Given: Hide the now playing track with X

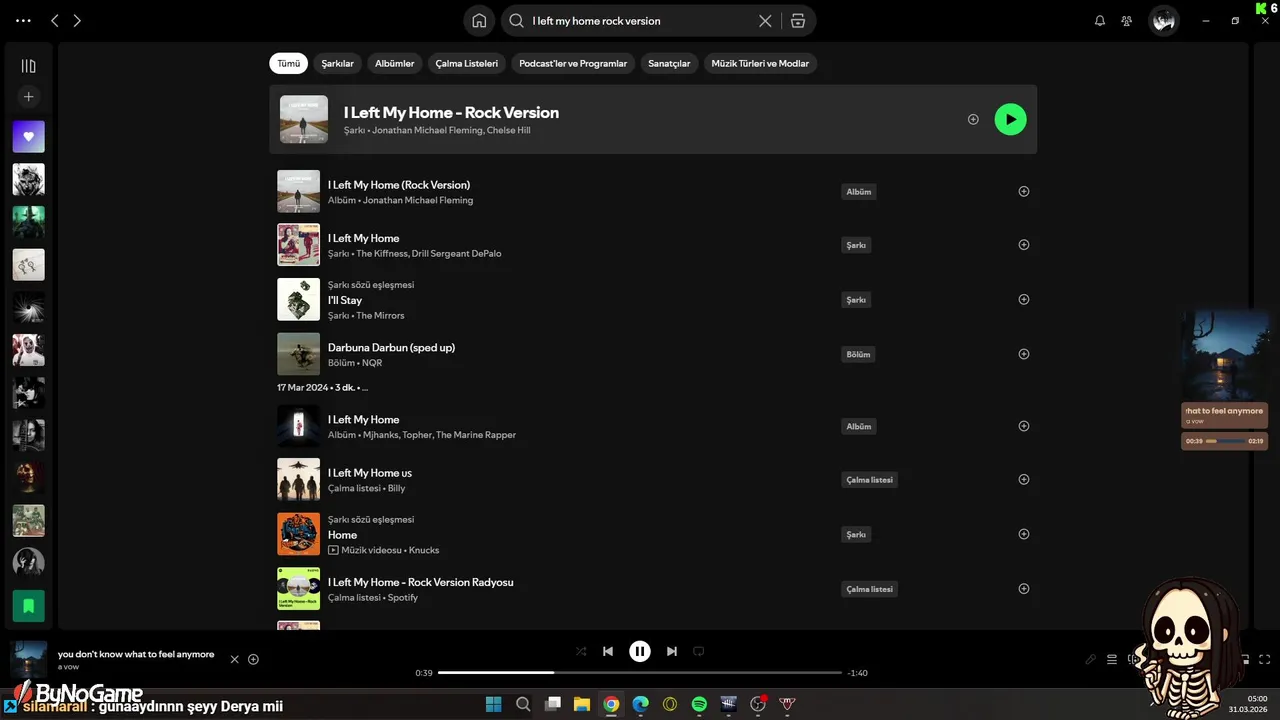Looking at the screenshot, I should [x=235, y=659].
